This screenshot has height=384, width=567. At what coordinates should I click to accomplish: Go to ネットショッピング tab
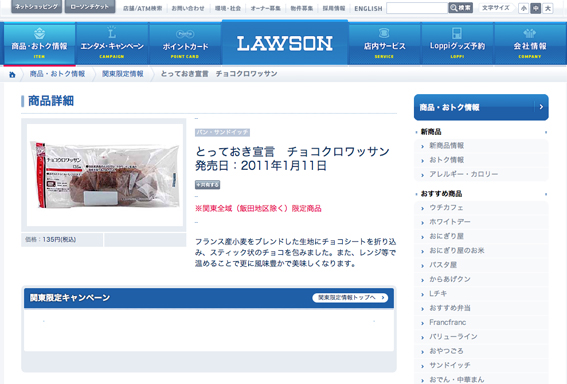[37, 7]
